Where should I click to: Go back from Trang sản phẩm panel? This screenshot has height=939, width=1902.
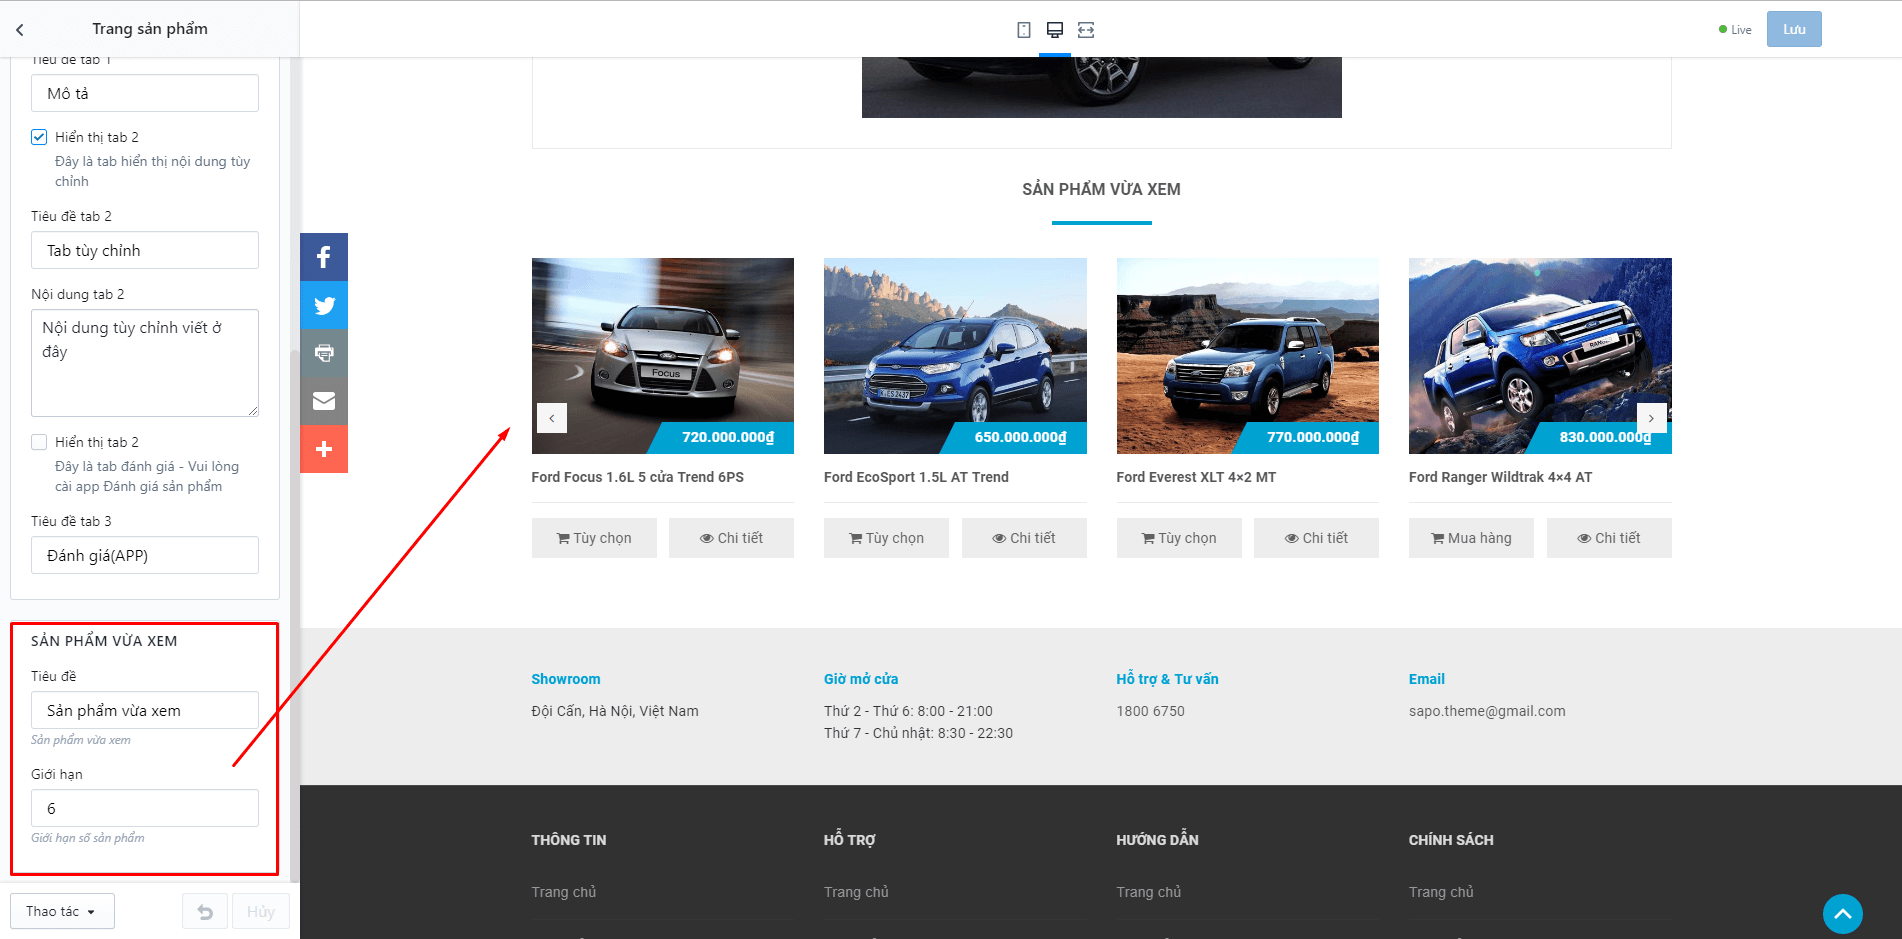(x=20, y=30)
